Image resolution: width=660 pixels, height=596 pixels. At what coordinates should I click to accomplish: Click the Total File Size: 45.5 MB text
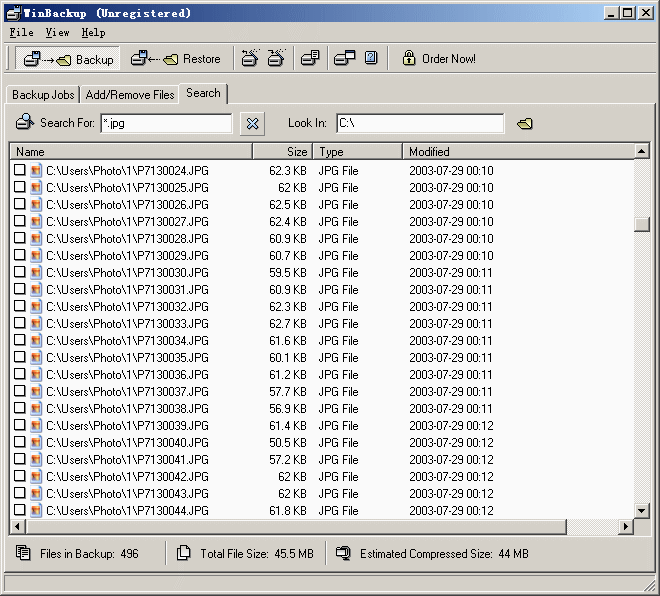pyautogui.click(x=257, y=553)
